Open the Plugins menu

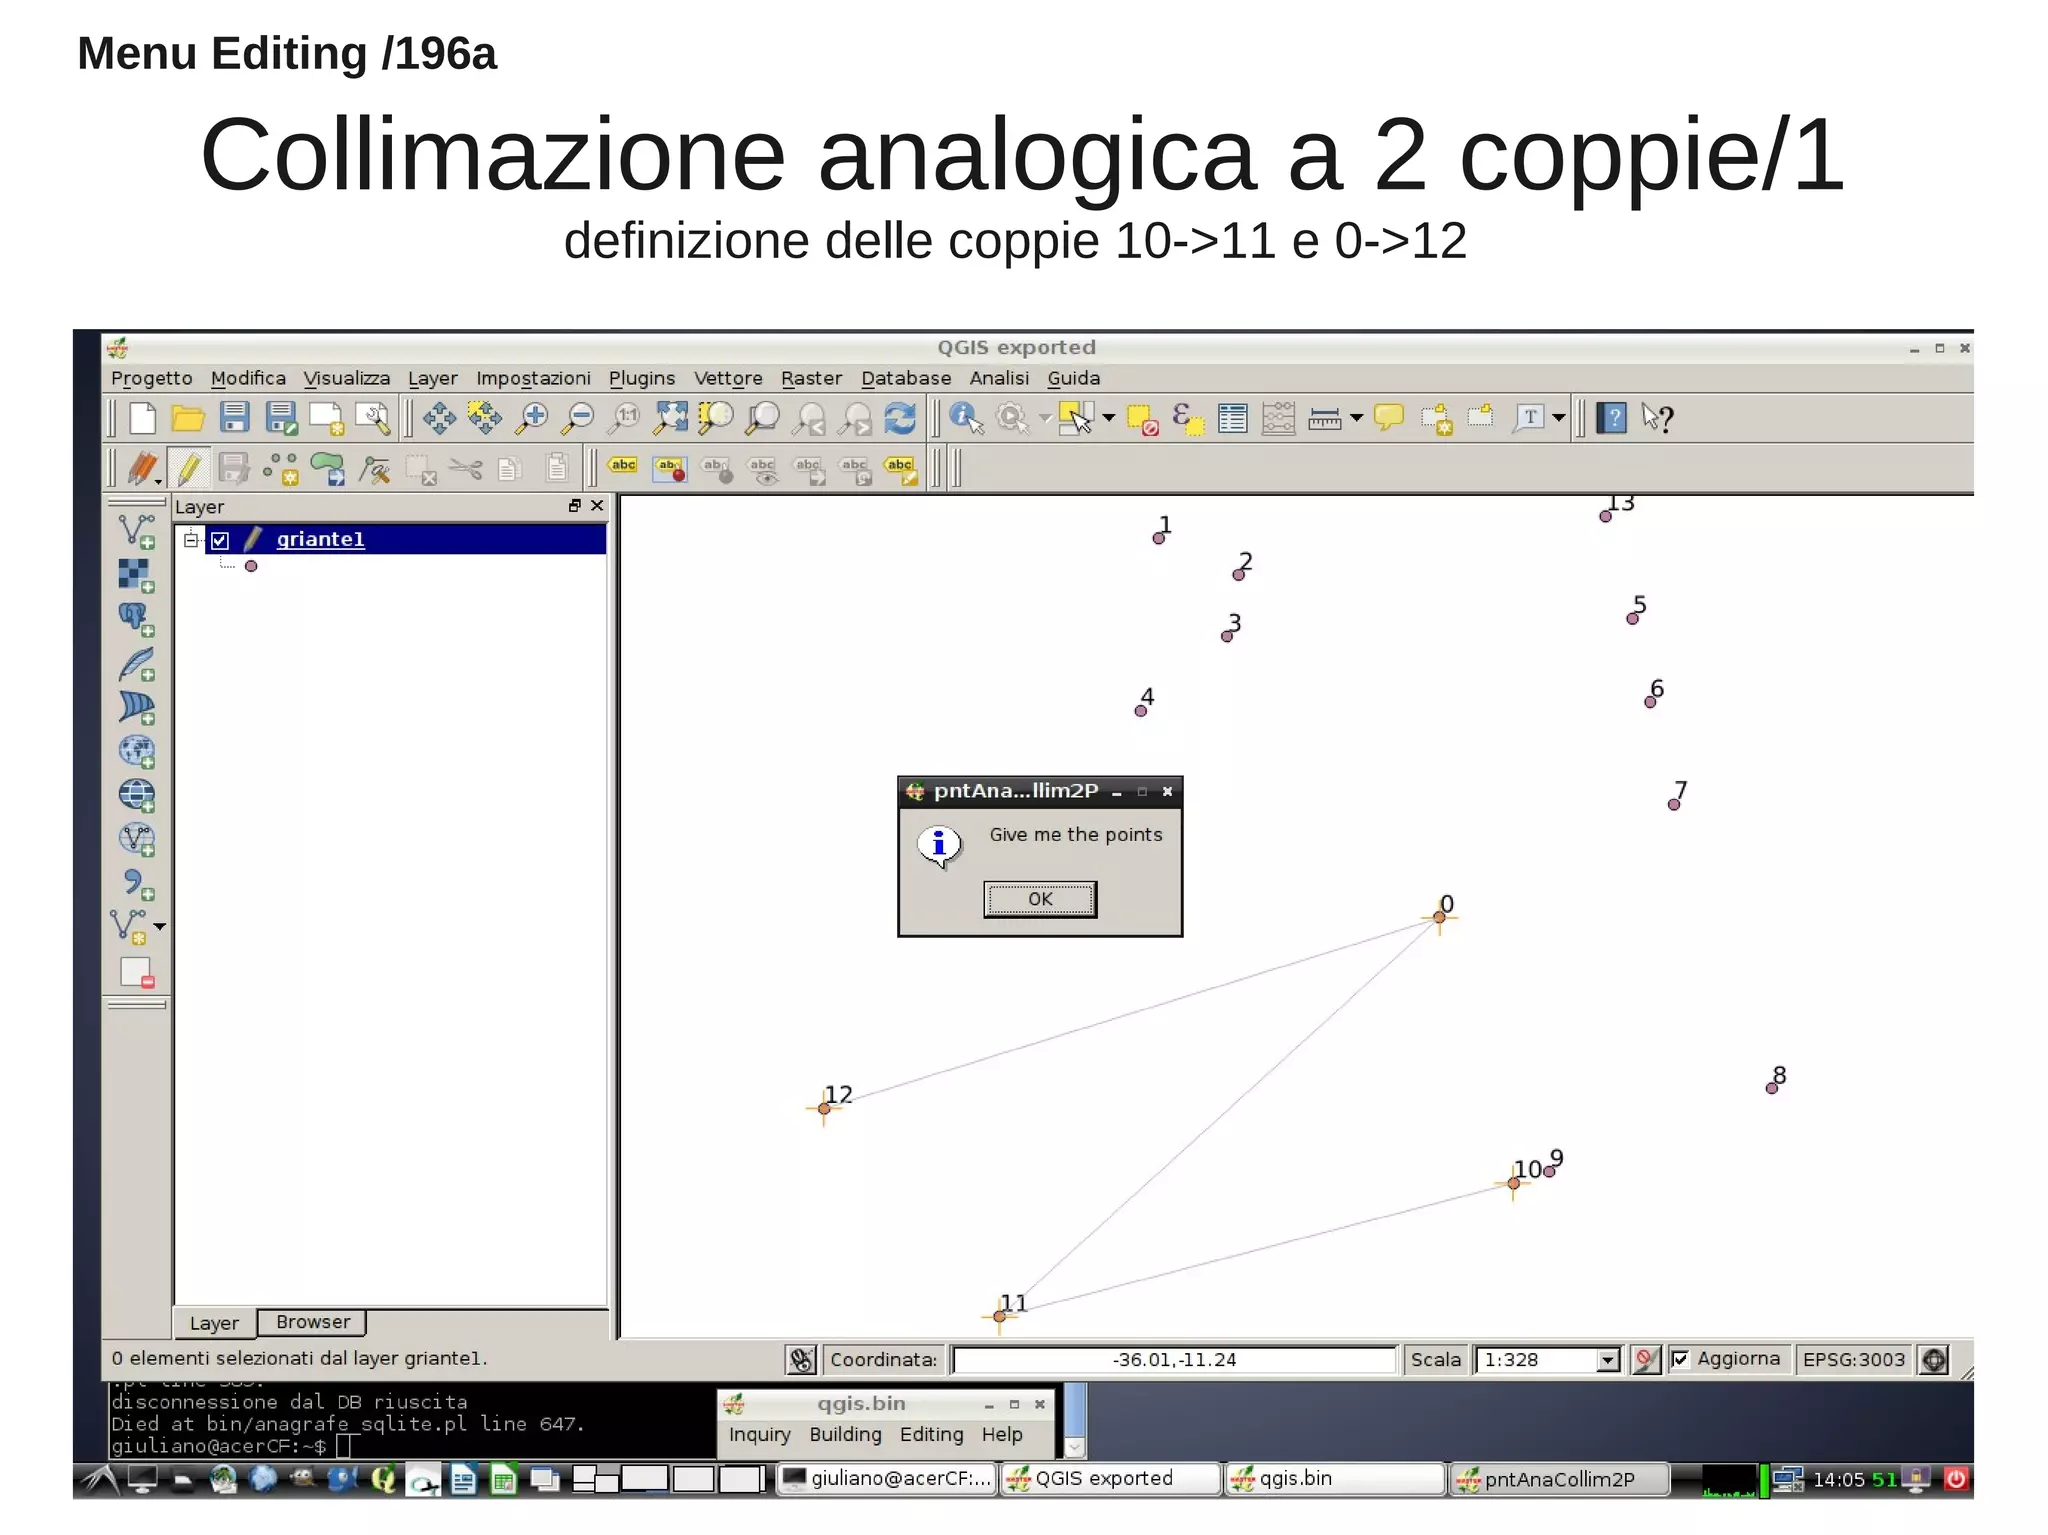642,378
